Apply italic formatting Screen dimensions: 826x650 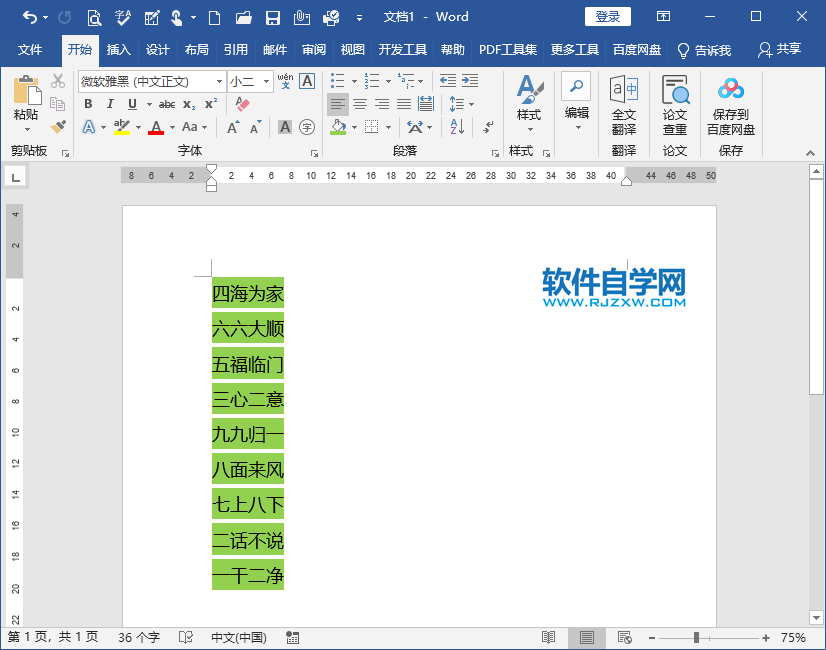click(x=111, y=103)
